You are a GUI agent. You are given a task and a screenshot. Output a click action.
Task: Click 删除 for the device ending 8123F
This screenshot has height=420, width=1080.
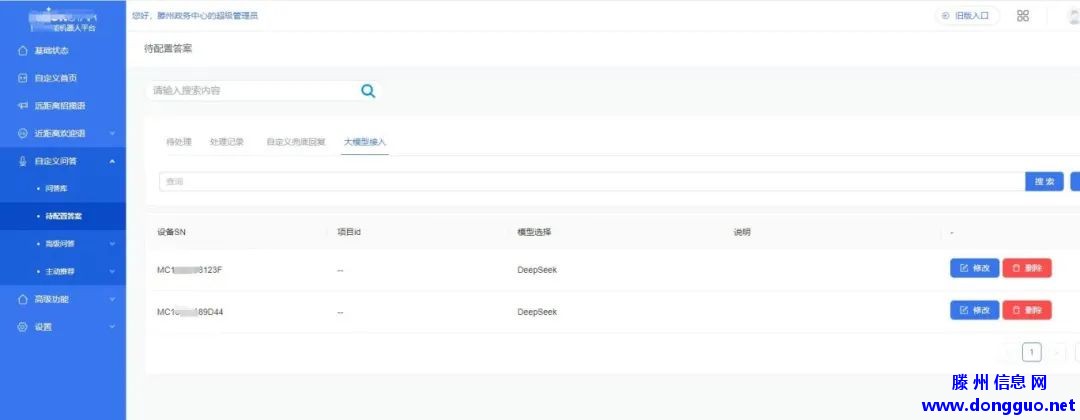click(x=1027, y=269)
